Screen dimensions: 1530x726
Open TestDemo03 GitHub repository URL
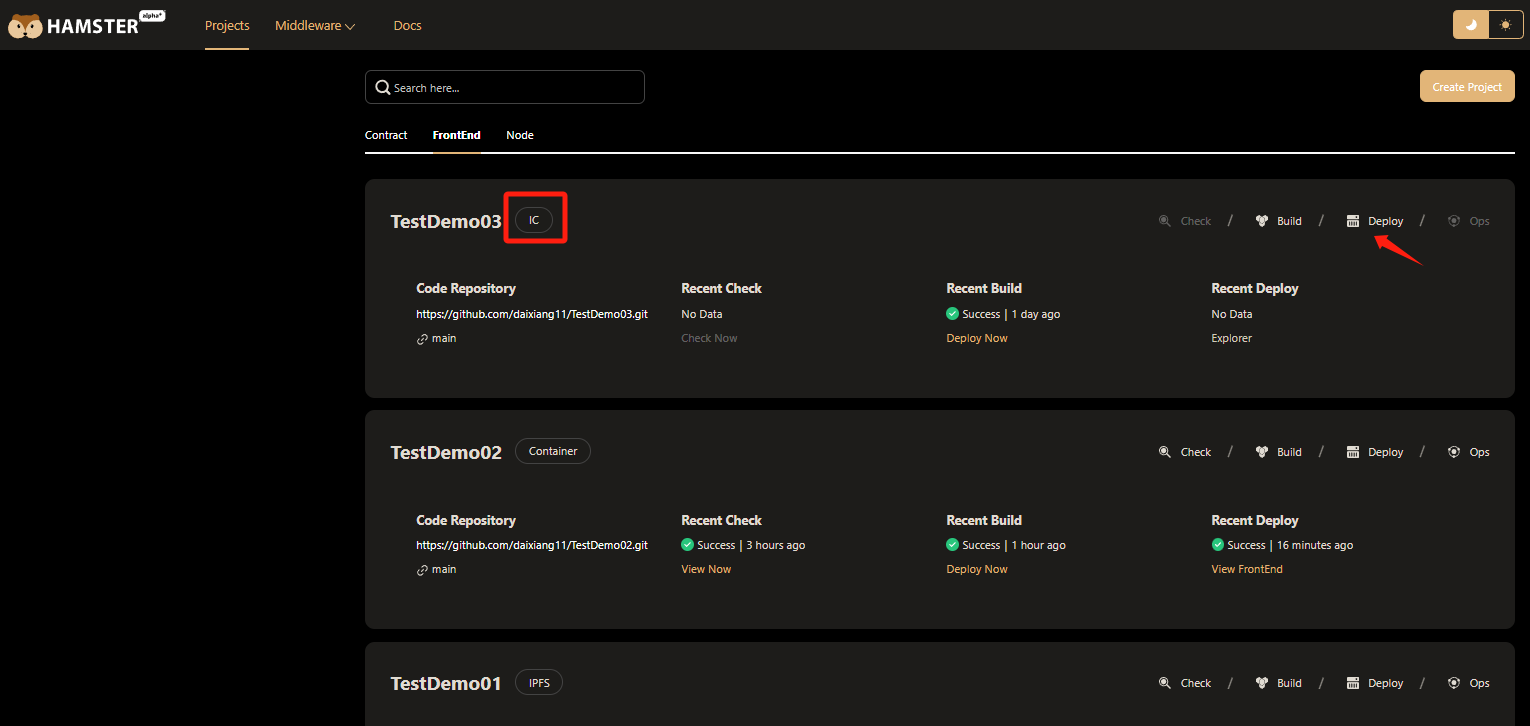point(532,314)
